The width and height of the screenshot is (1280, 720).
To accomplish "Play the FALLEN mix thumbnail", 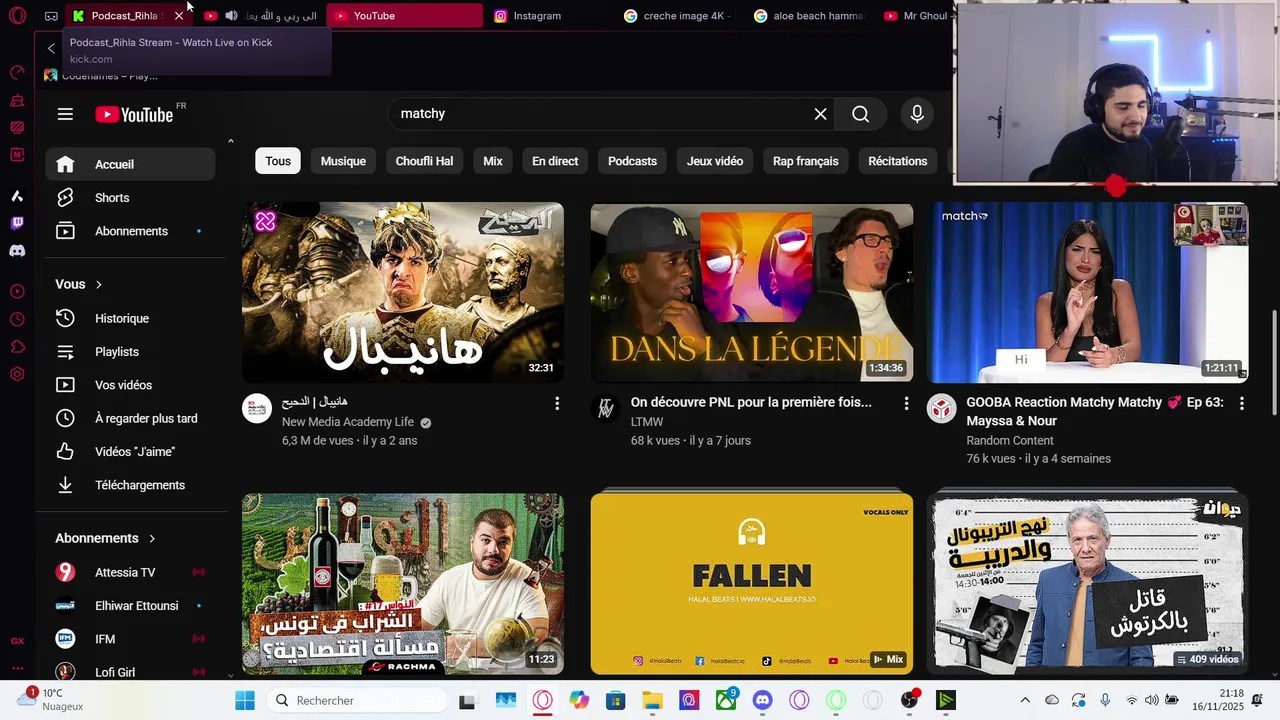I will [751, 584].
